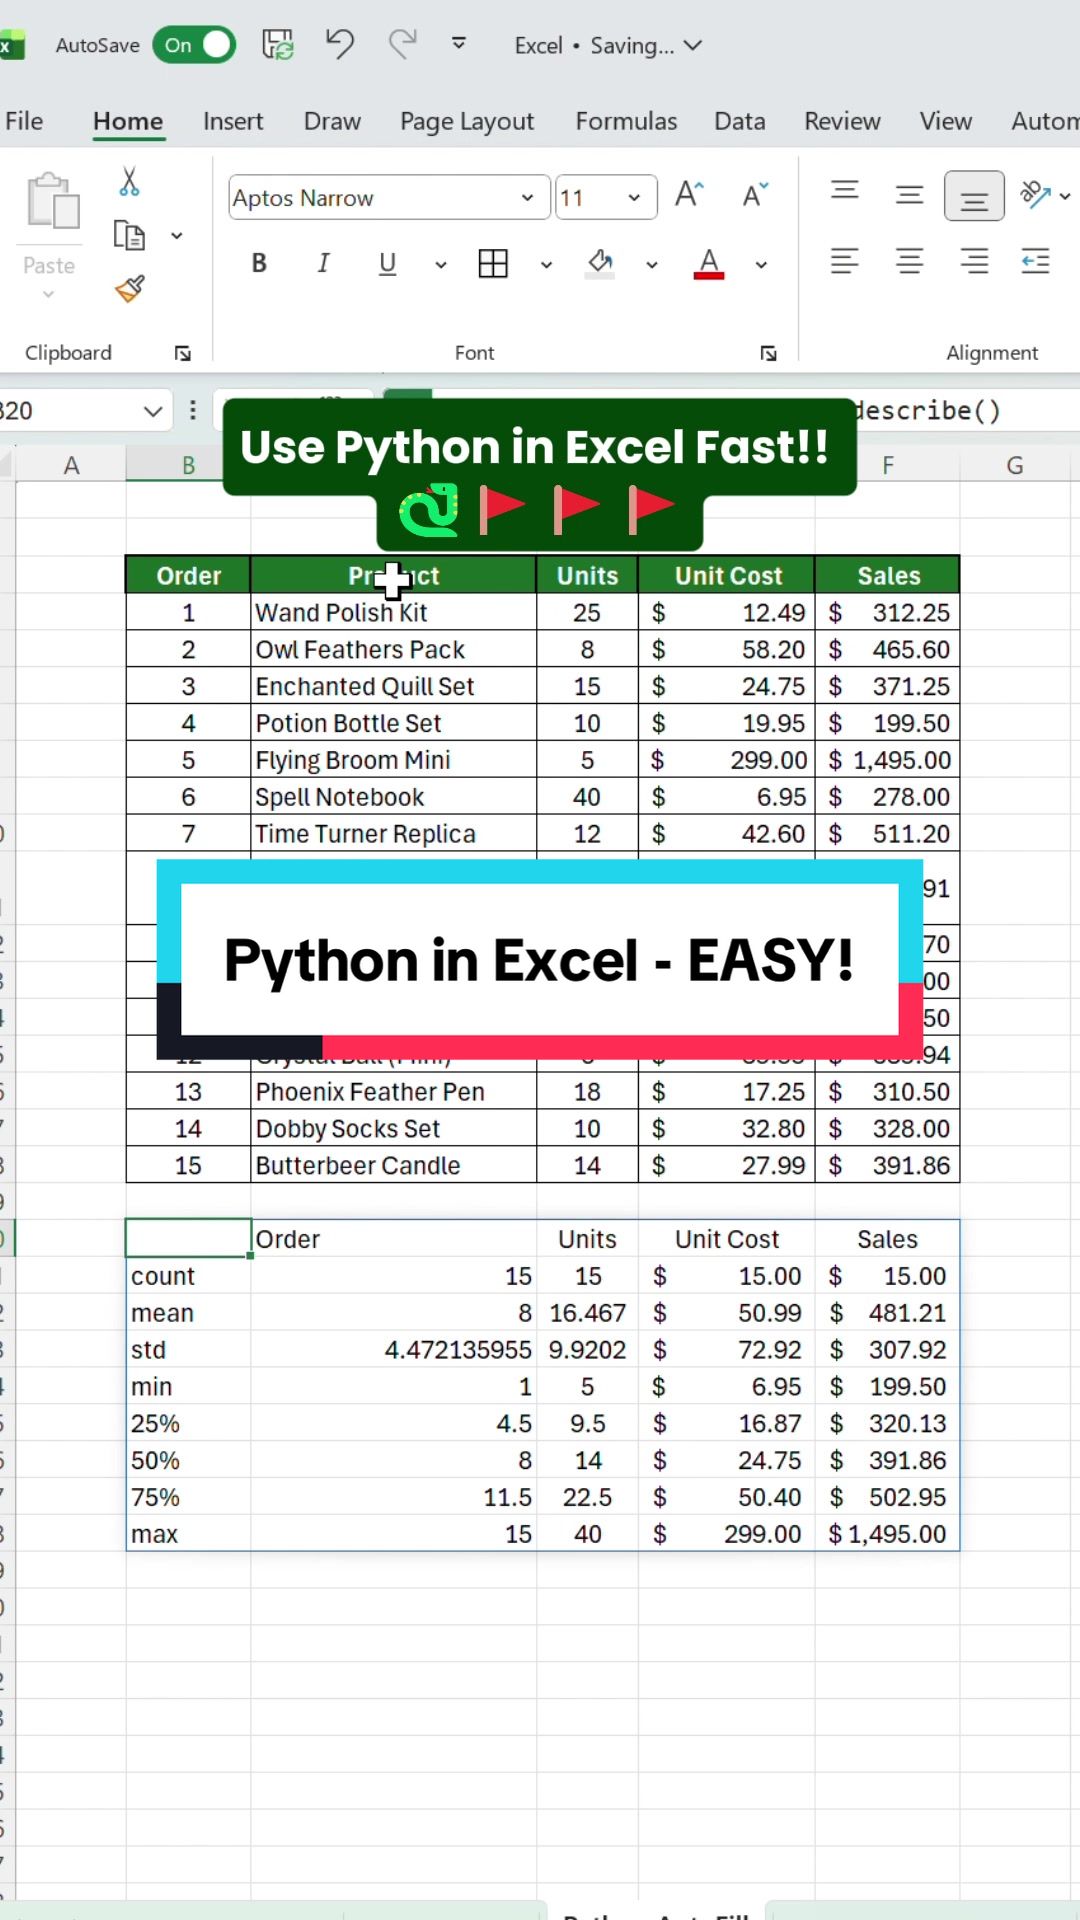Open the Customize Quick Access Toolbar dropdown
The image size is (1080, 1920).
pyautogui.click(x=459, y=44)
